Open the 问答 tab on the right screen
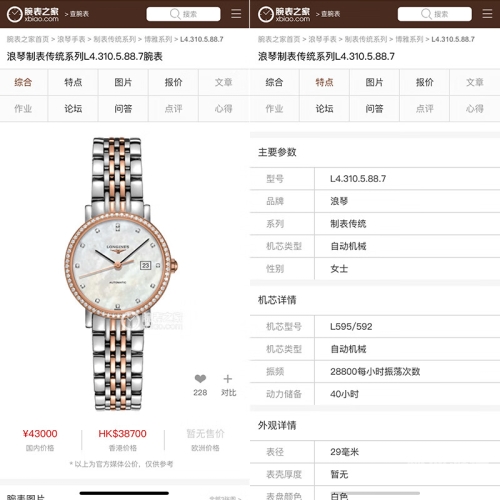 (374, 108)
